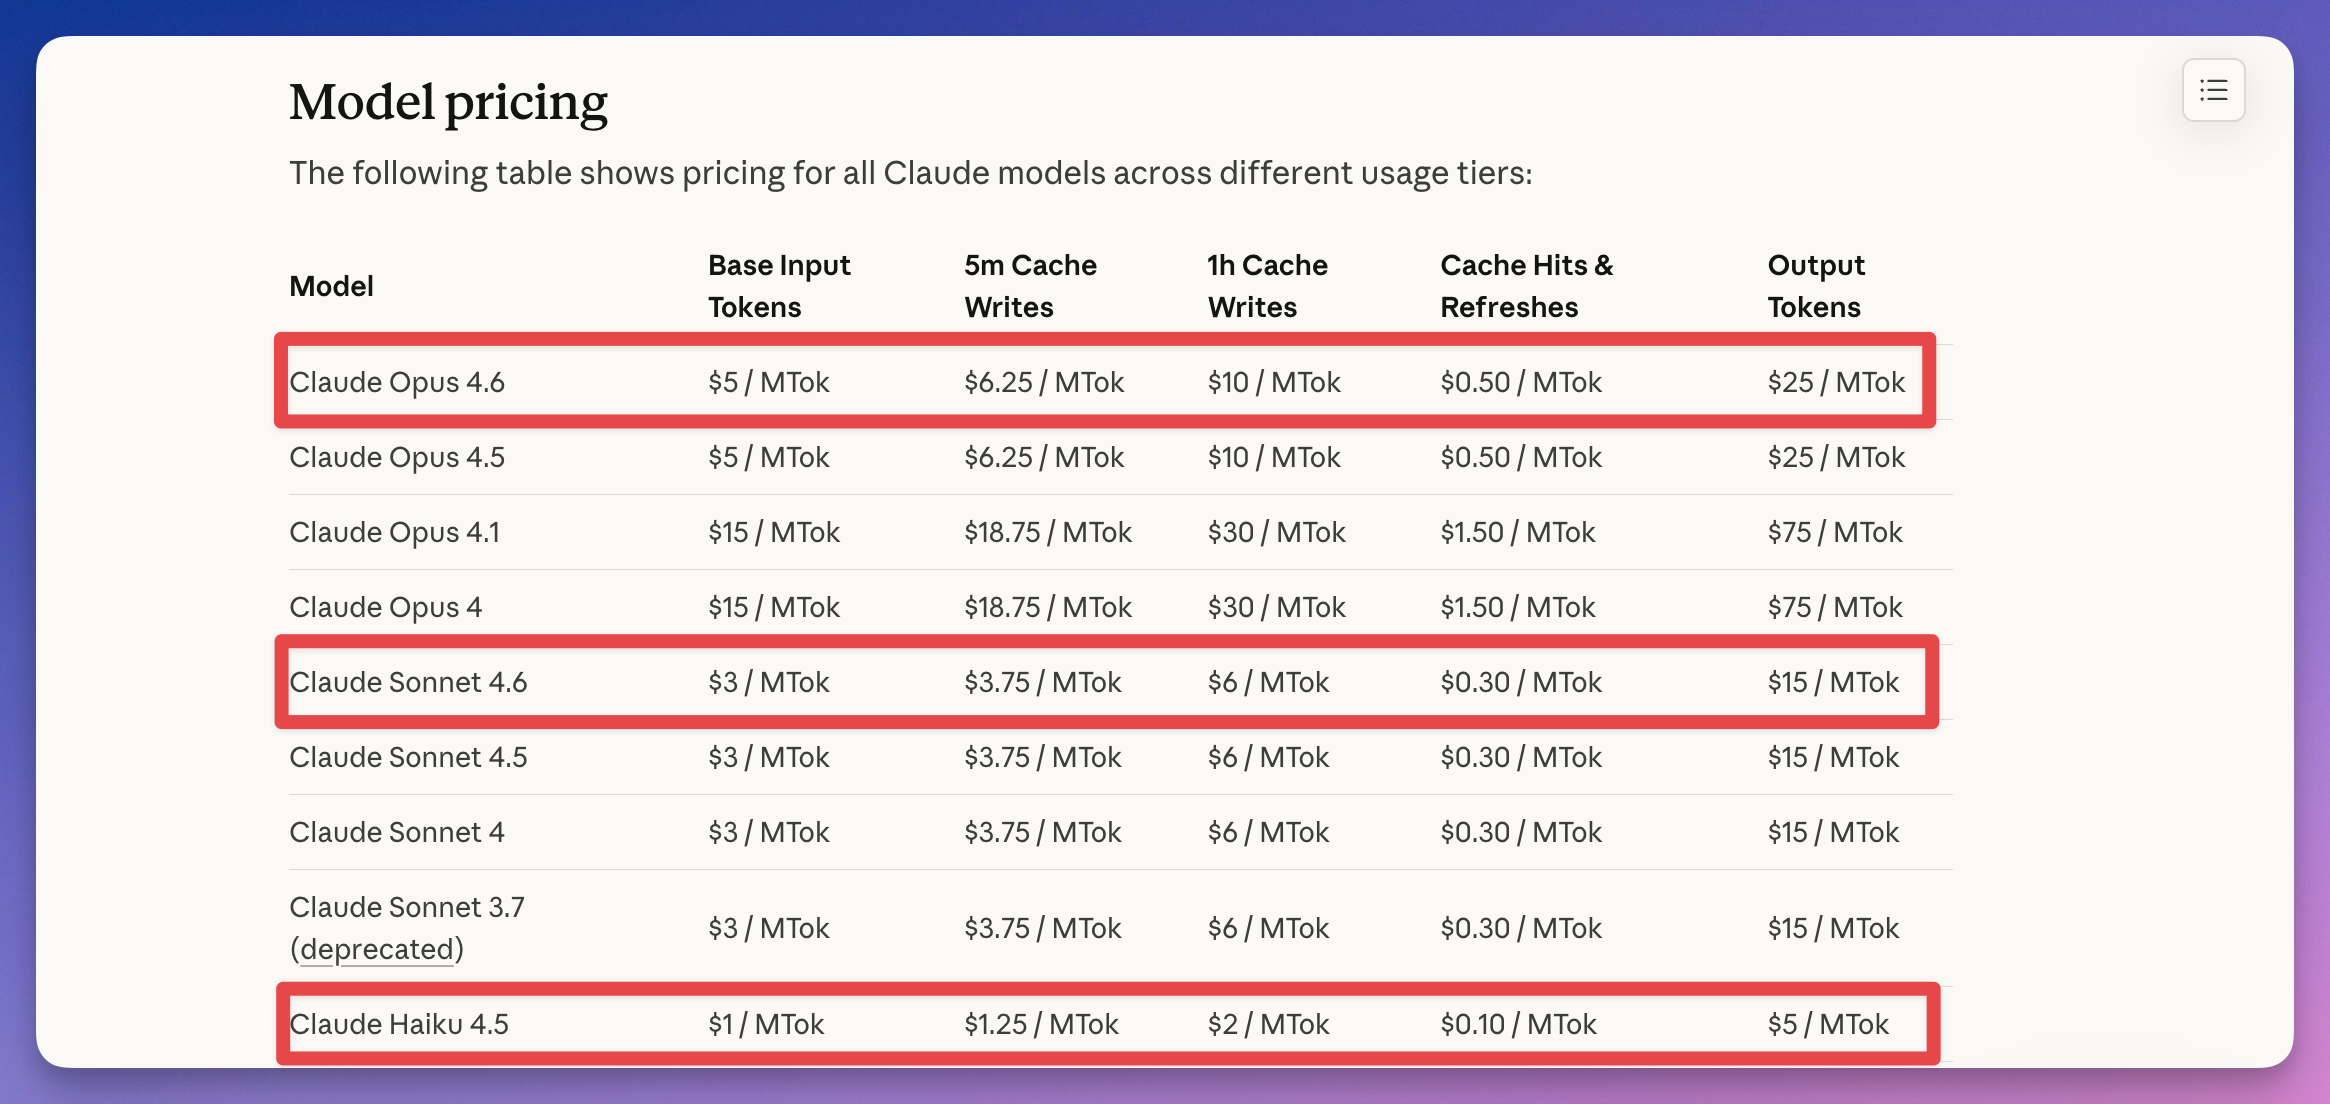Click the 5m Cache Writes column header
The width and height of the screenshot is (2330, 1104).
pyautogui.click(x=1030, y=286)
